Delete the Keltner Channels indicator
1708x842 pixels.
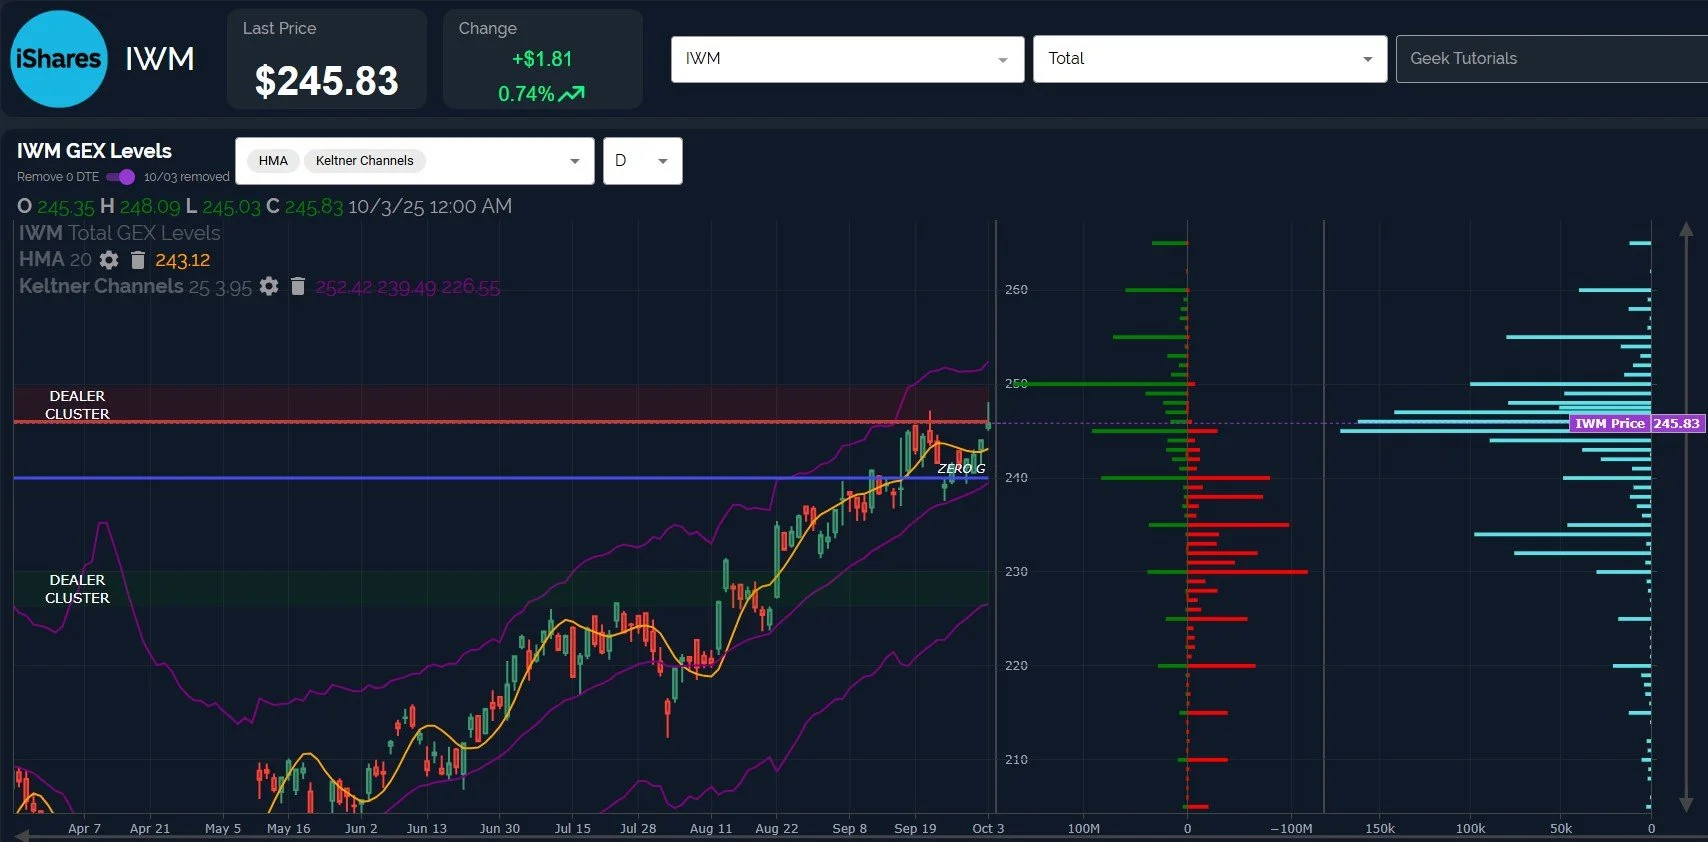tap(297, 286)
